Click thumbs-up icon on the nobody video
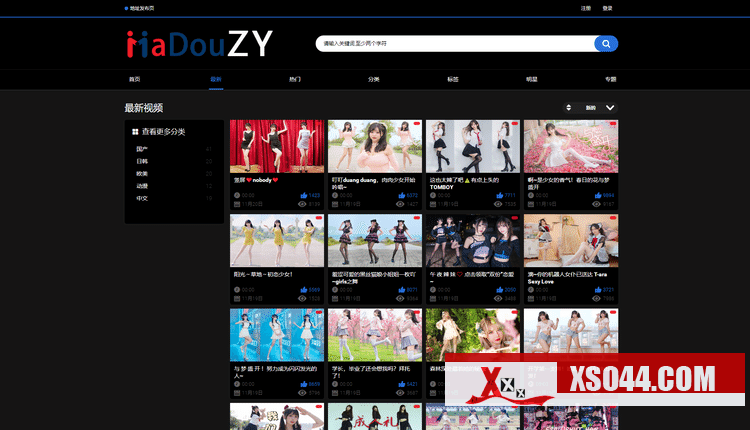This screenshot has width=750, height=430. [302, 195]
